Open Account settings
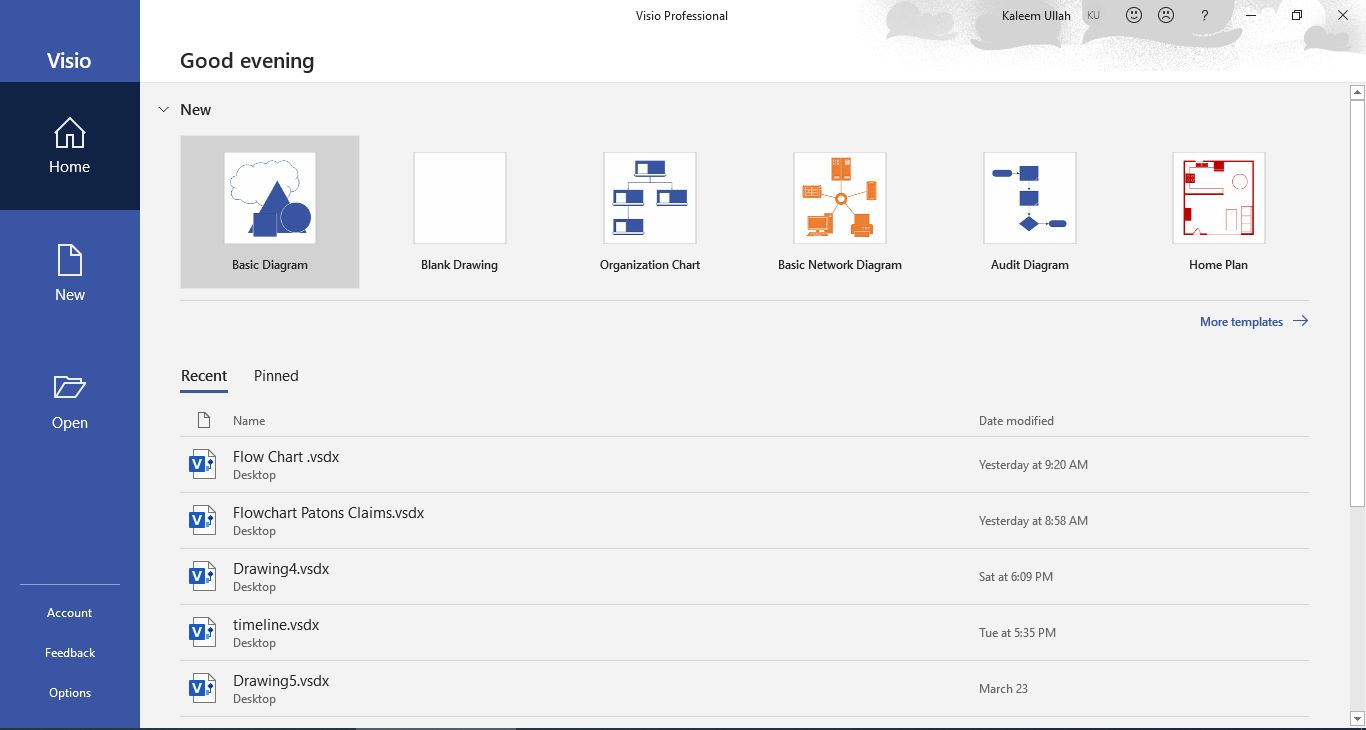This screenshot has width=1366, height=730. coord(69,612)
